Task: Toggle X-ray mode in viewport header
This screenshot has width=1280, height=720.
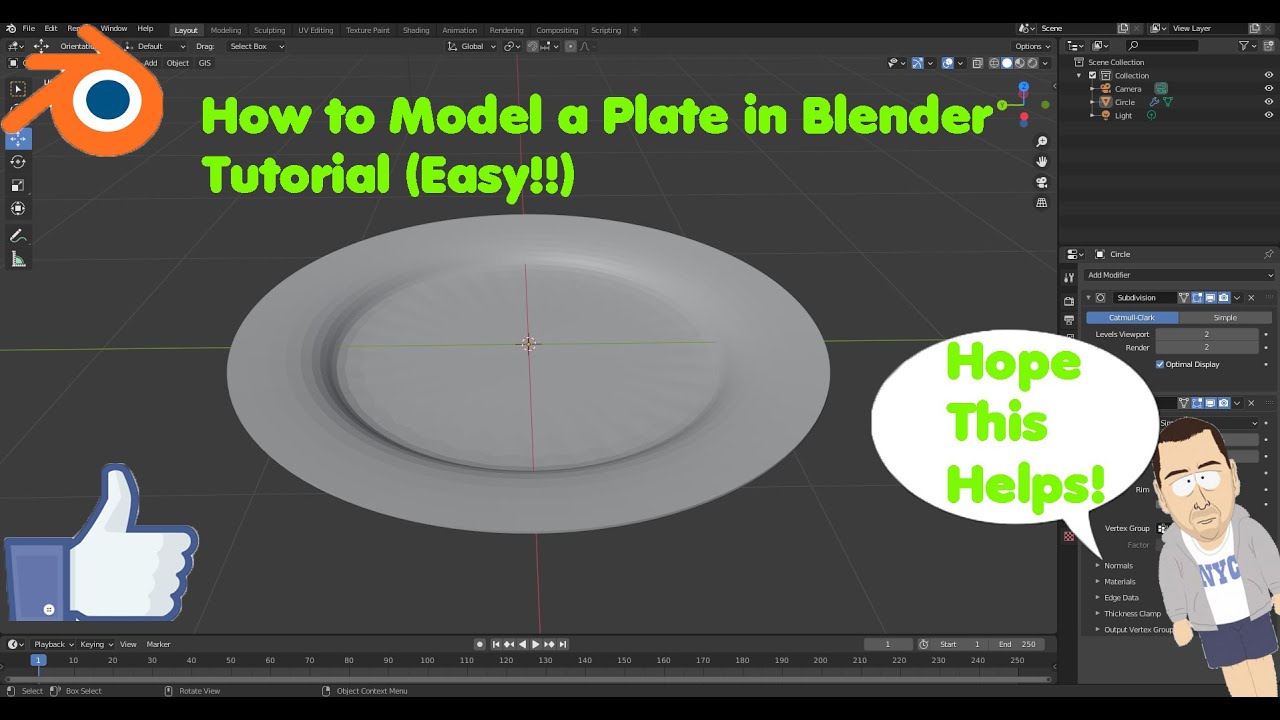Action: [x=977, y=63]
